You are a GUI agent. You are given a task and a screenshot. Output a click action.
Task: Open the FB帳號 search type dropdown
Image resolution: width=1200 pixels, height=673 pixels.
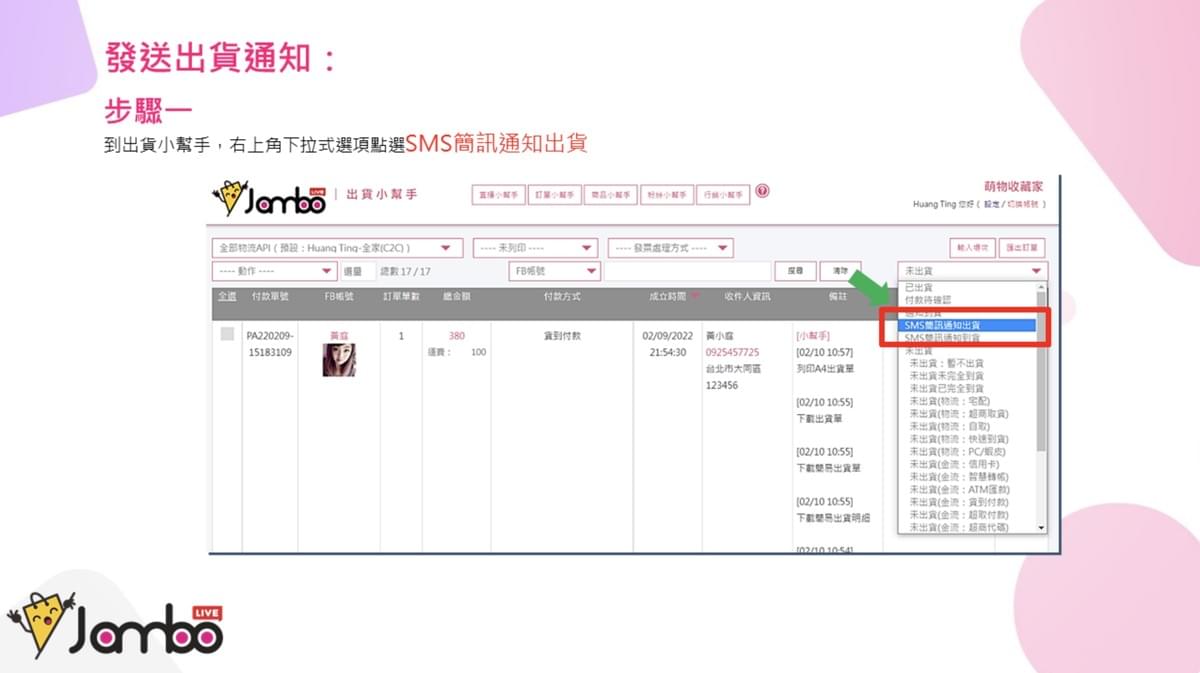coord(554,271)
